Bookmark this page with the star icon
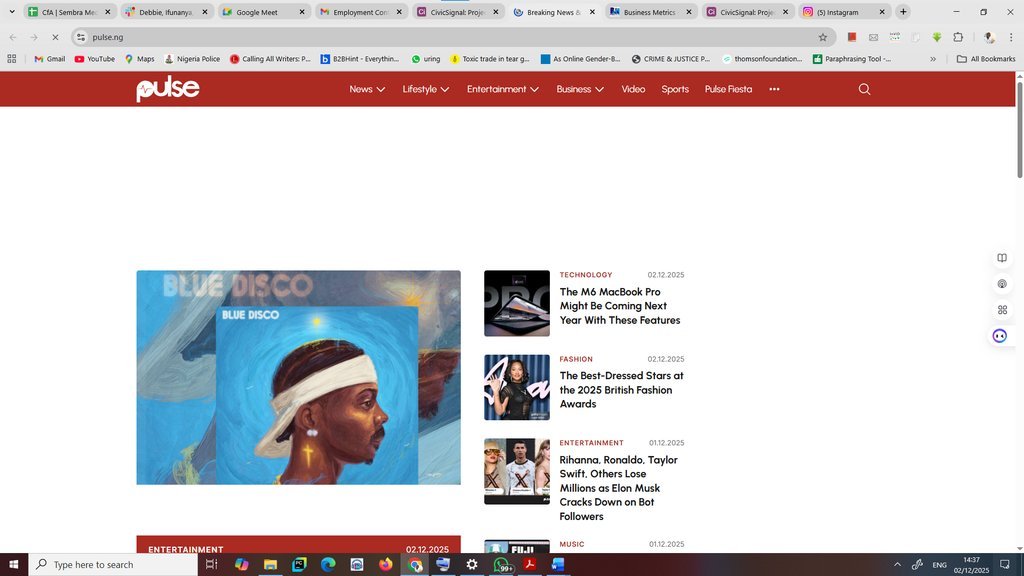 [823, 37]
